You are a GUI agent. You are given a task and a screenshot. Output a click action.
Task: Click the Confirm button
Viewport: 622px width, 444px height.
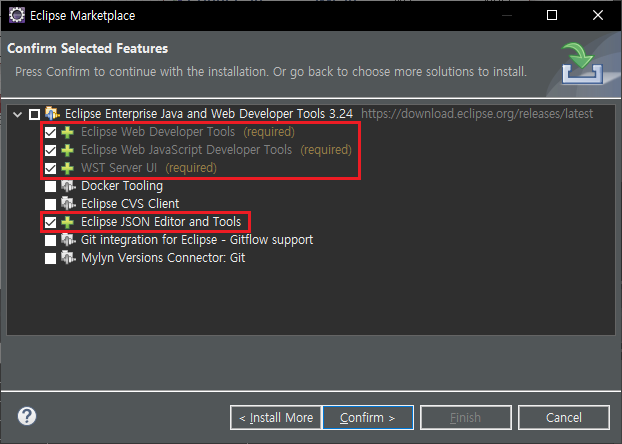point(368,417)
